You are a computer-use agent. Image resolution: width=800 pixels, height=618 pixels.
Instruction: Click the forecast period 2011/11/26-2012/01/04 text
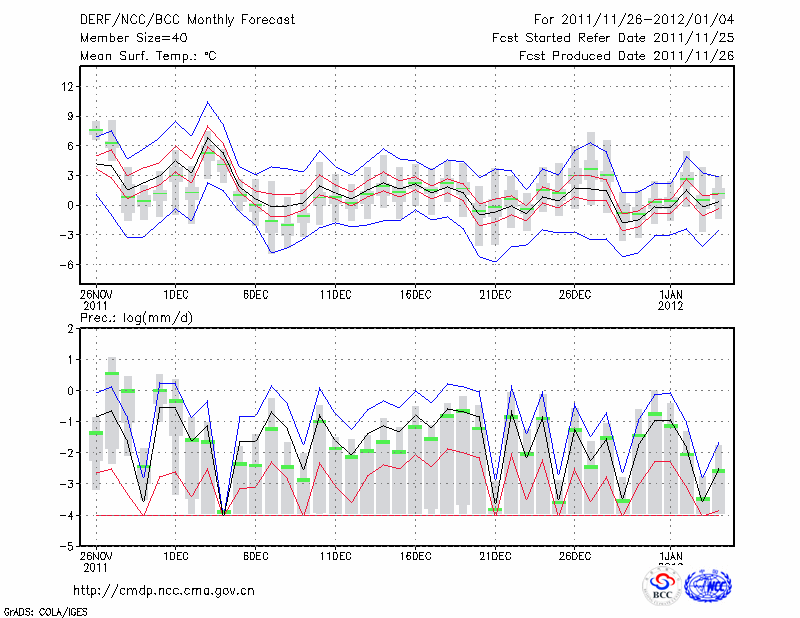pos(634,19)
